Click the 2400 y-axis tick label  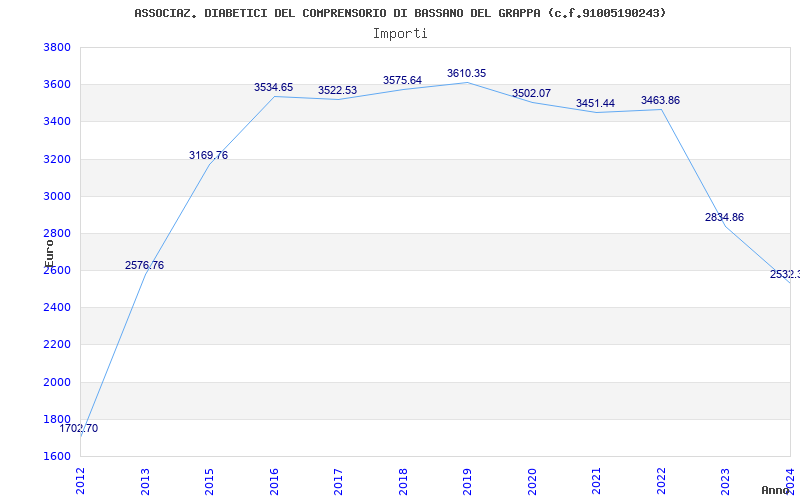pyautogui.click(x=57, y=308)
